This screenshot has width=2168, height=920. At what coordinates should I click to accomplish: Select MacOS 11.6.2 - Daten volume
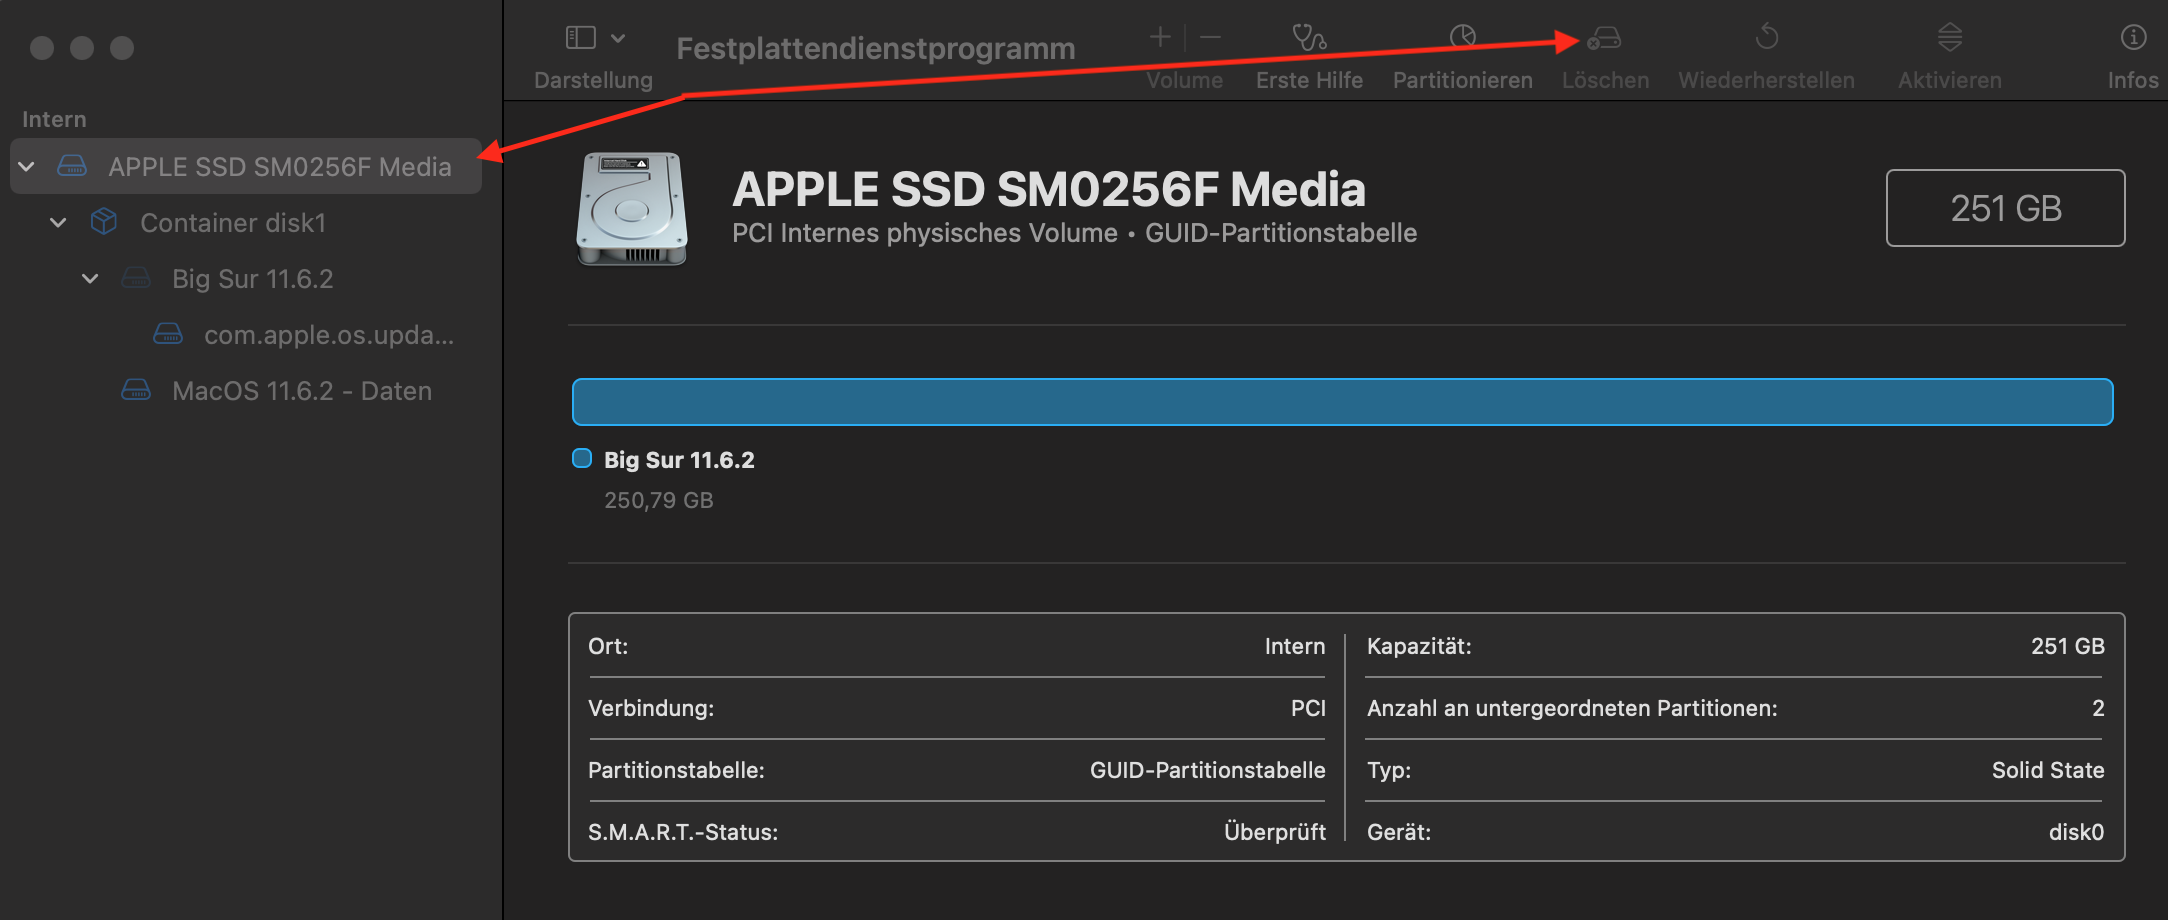tap(301, 390)
